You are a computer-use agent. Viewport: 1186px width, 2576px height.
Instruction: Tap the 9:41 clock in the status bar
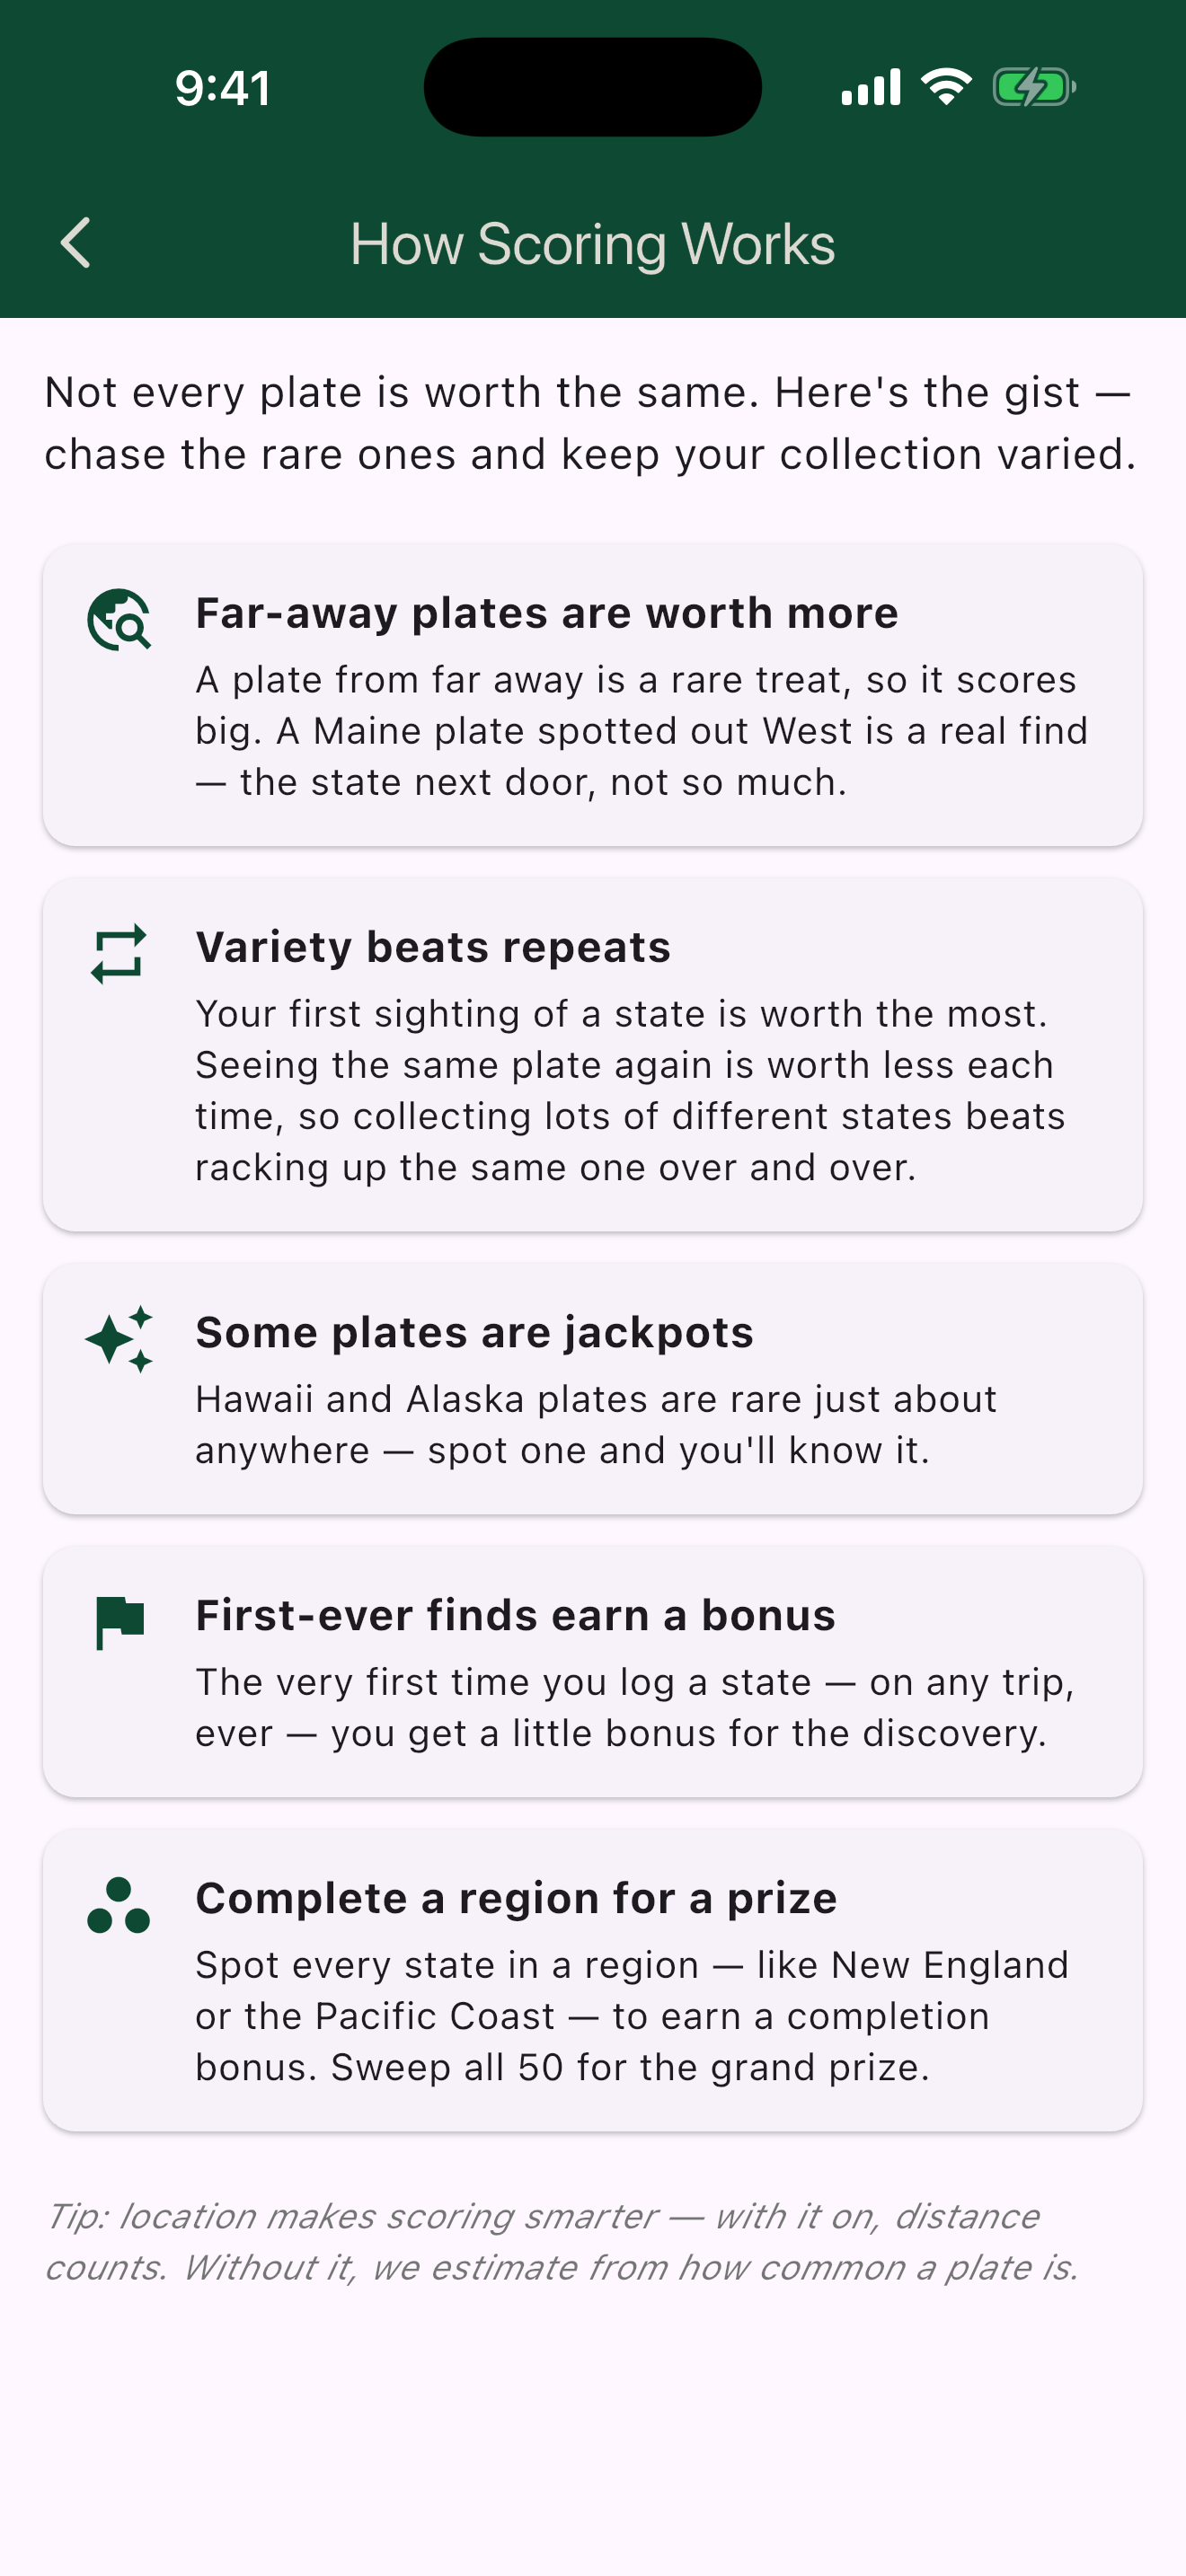tap(223, 88)
